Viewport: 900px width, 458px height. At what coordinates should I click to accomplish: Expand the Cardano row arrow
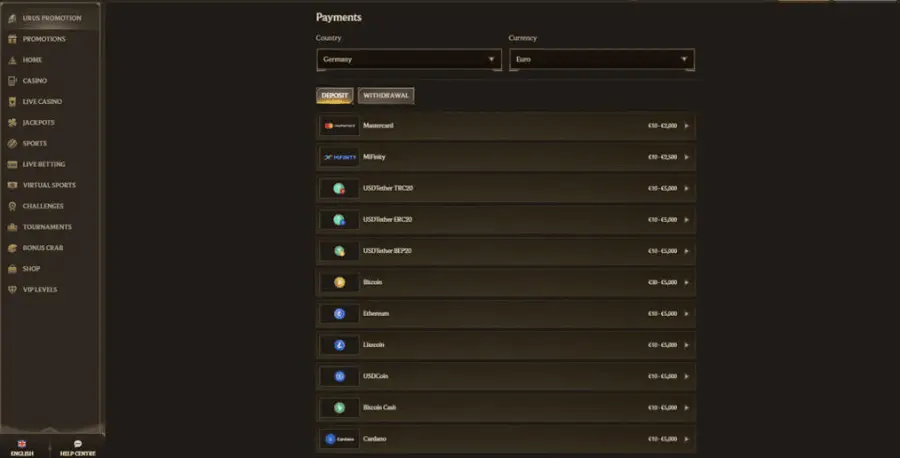pos(686,439)
